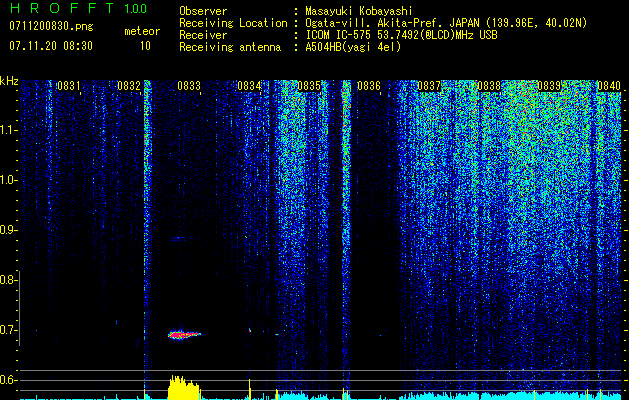Click the 0839 time marker
The width and height of the screenshot is (629, 400).
click(x=549, y=86)
